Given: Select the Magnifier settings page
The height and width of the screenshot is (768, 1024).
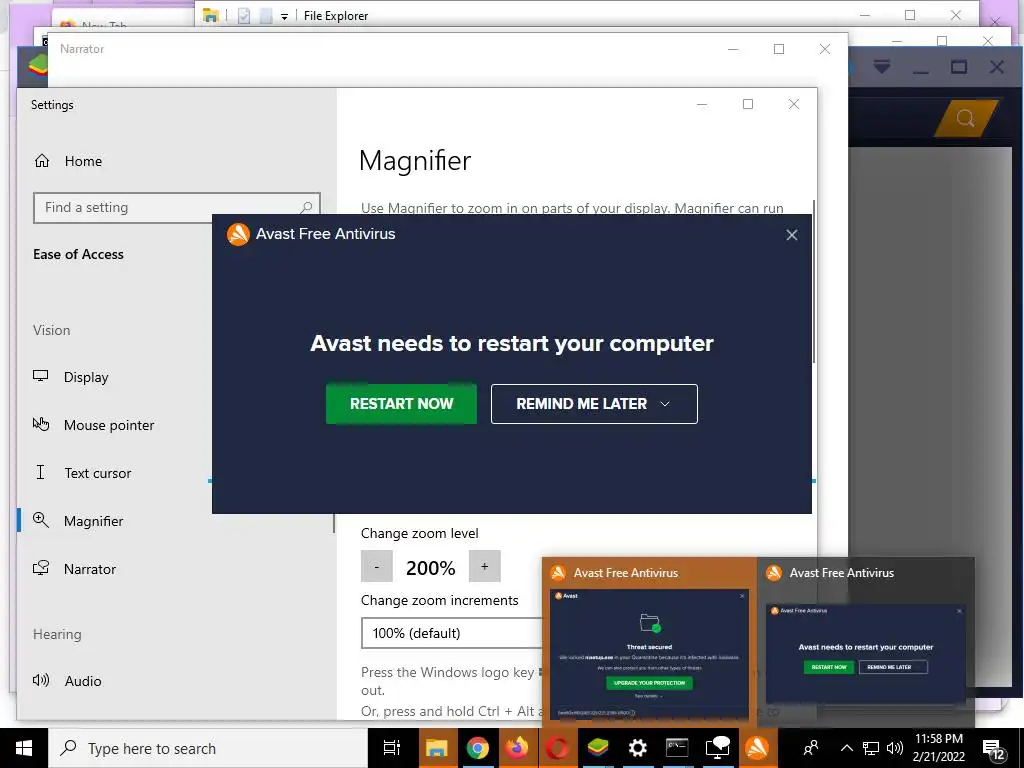Looking at the screenshot, I should tap(93, 521).
